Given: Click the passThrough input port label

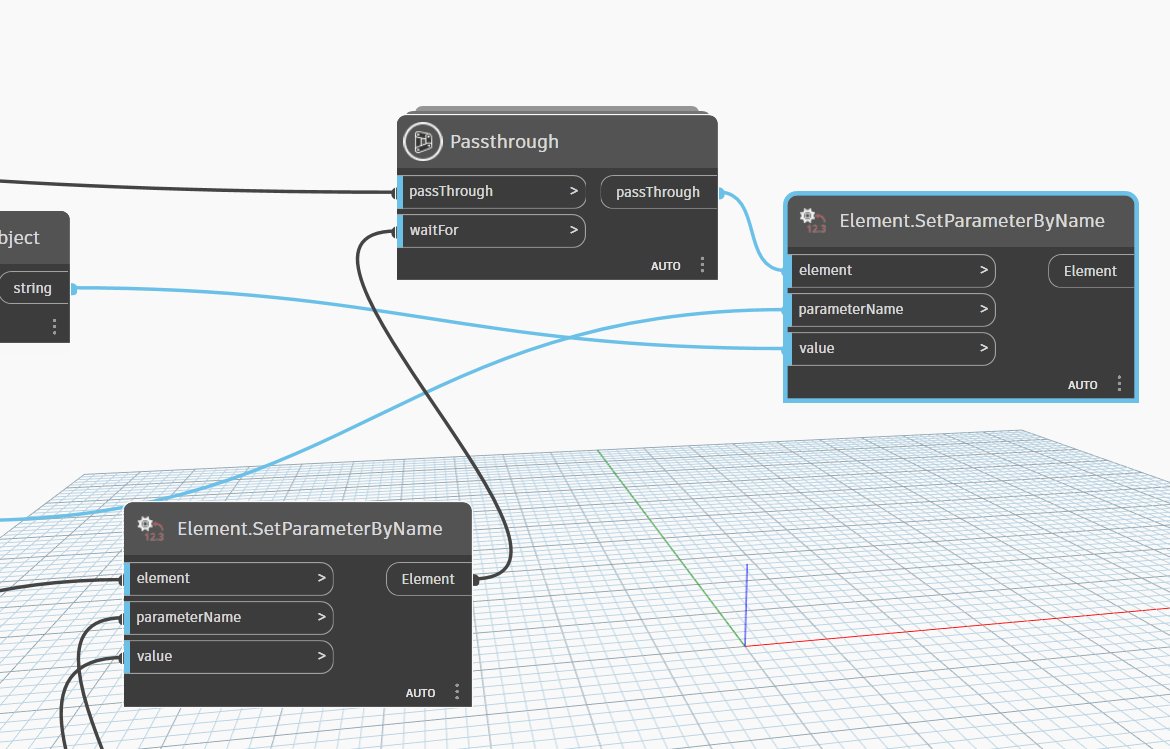Looking at the screenshot, I should coord(451,191).
